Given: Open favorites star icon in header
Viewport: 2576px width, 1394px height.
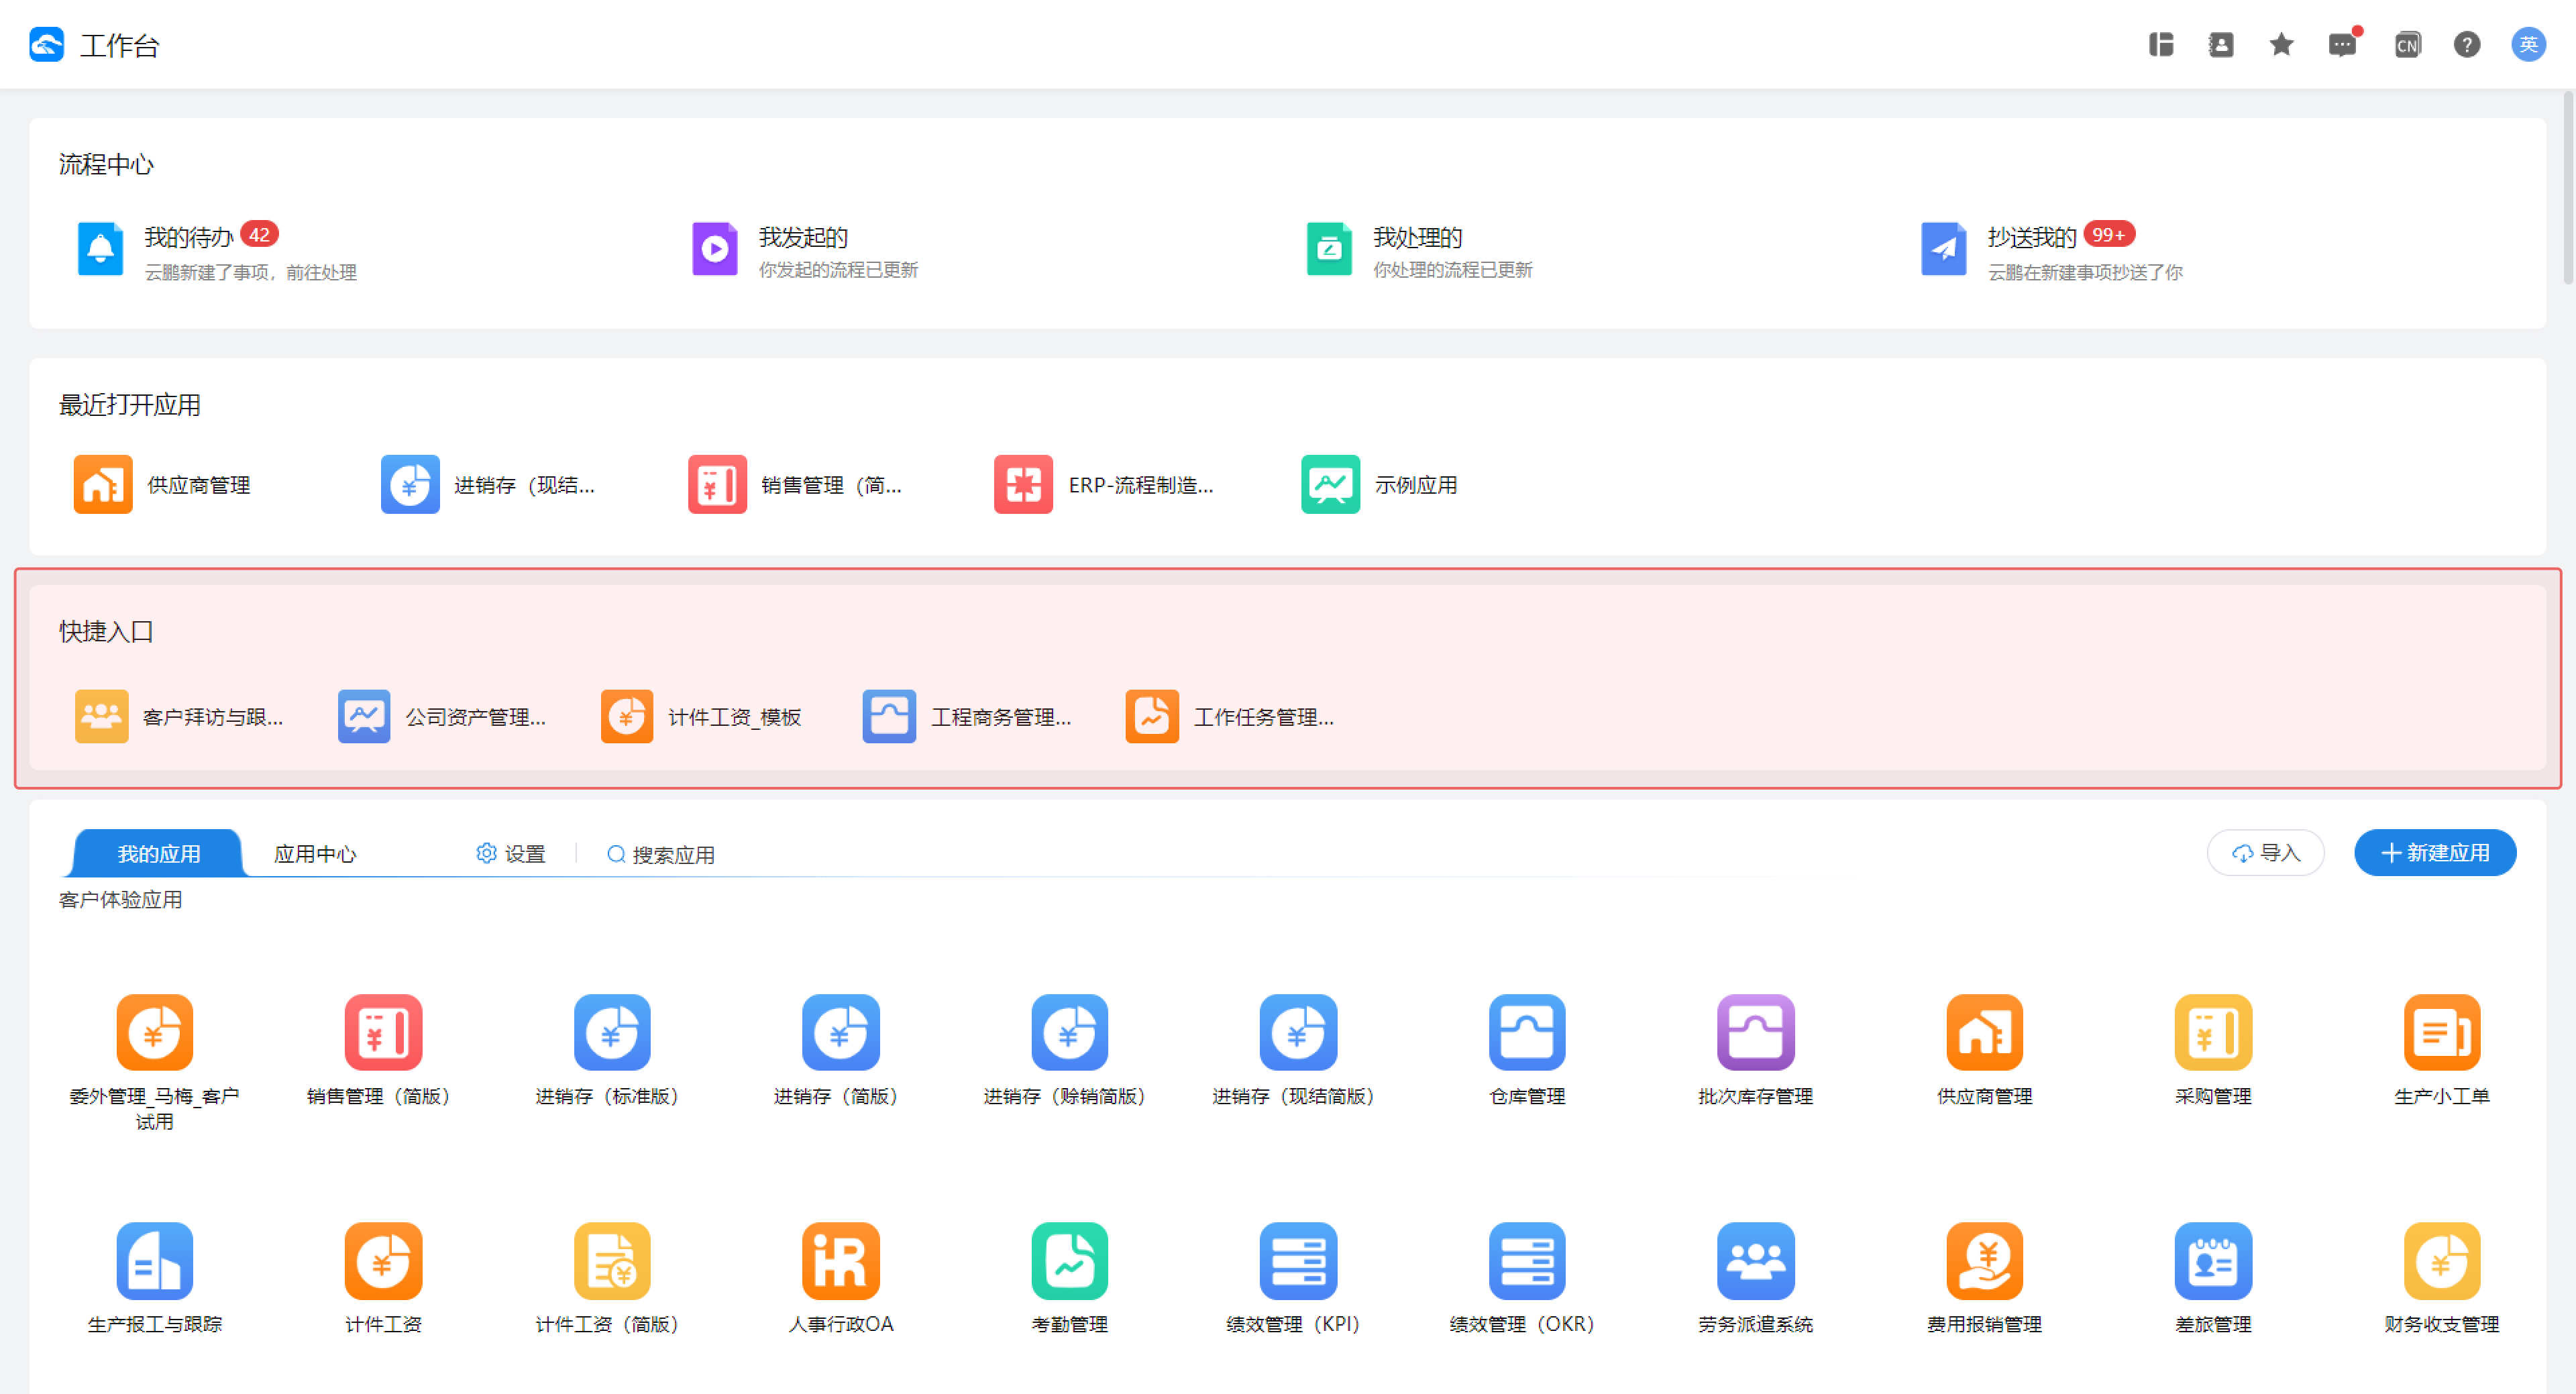Looking at the screenshot, I should pyautogui.click(x=2281, y=45).
